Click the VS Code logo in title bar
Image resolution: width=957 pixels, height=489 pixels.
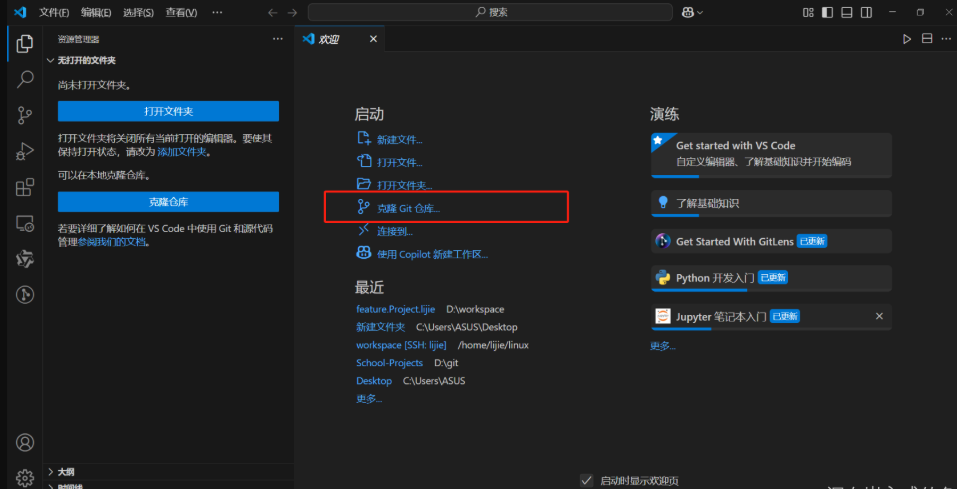[20, 12]
